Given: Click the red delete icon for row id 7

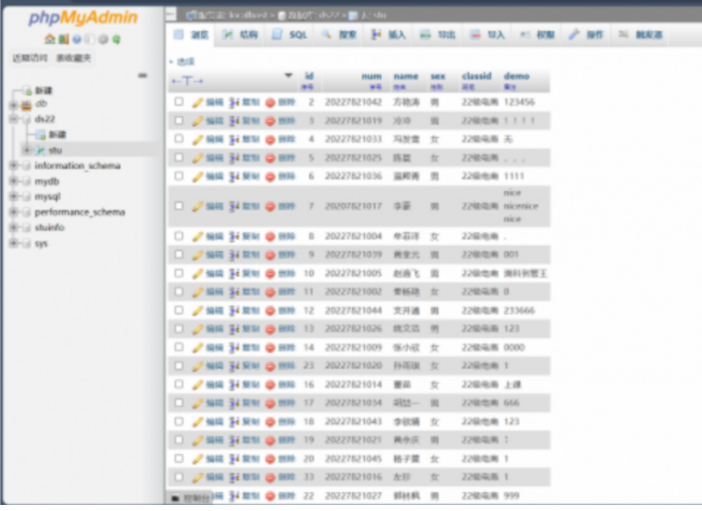Looking at the screenshot, I should click(x=270, y=206).
